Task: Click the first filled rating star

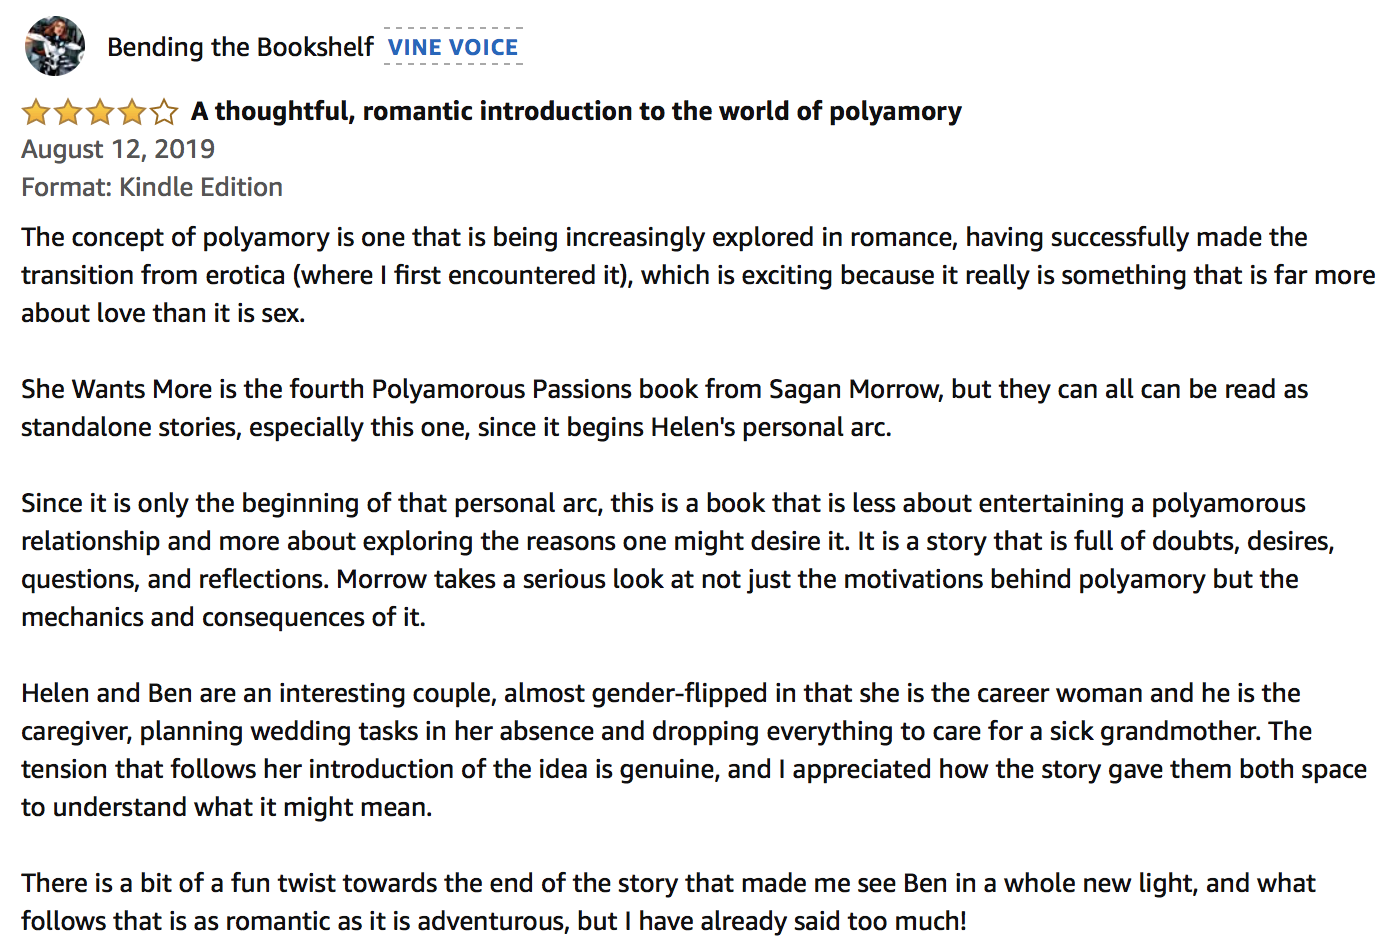Action: tap(36, 111)
